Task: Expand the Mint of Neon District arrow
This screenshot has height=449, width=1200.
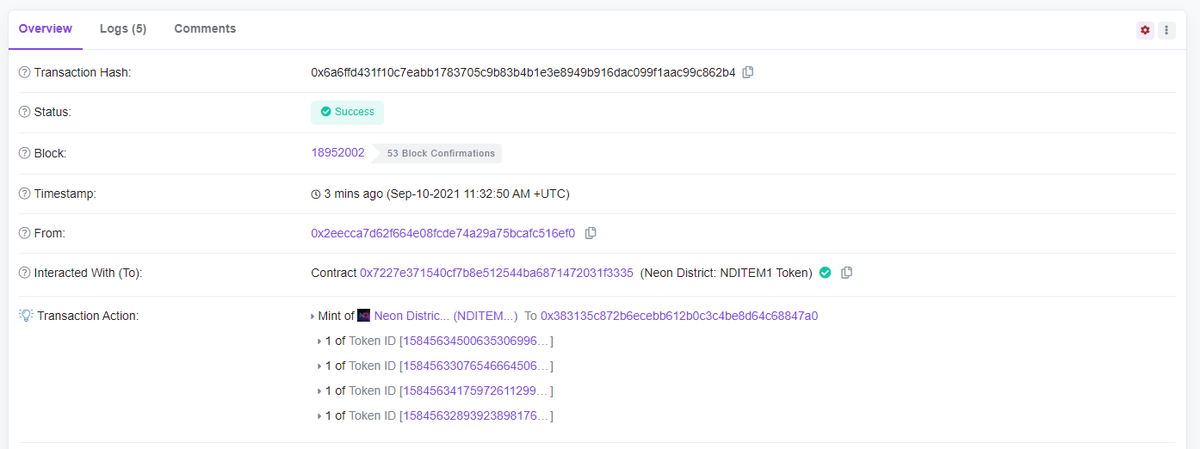Action: pos(313,316)
